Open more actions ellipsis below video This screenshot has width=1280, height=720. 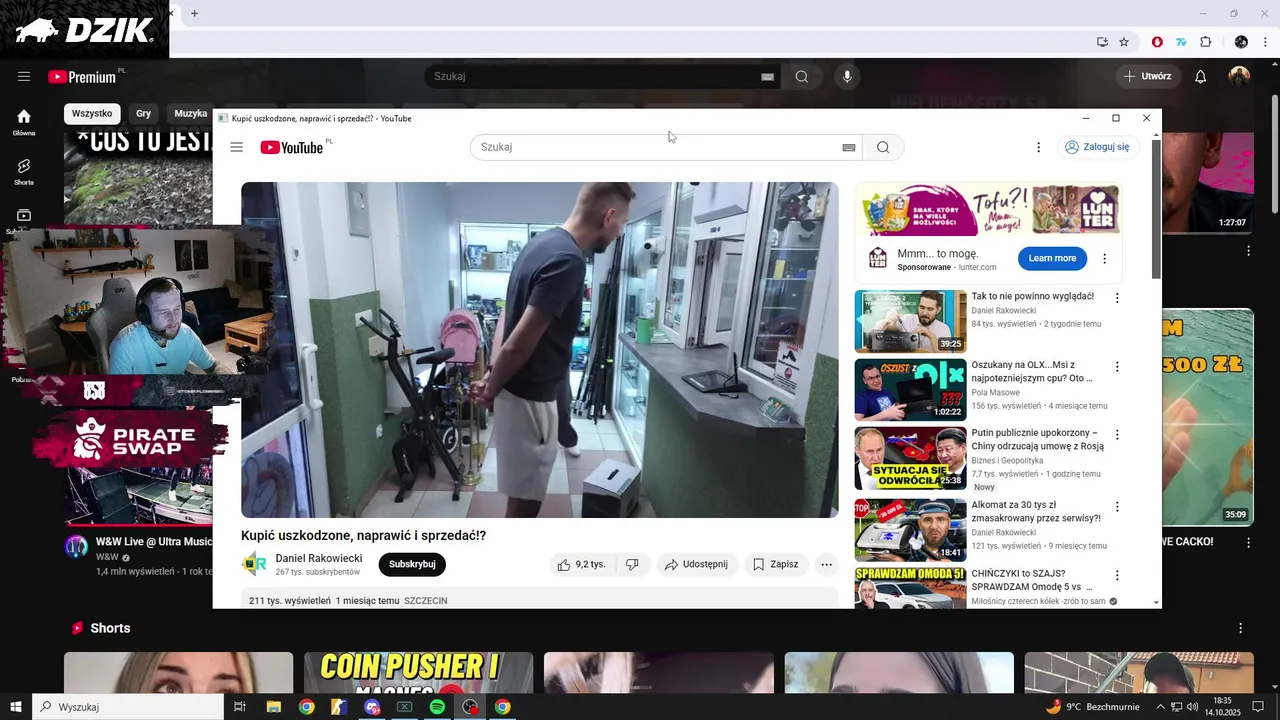pyautogui.click(x=826, y=564)
